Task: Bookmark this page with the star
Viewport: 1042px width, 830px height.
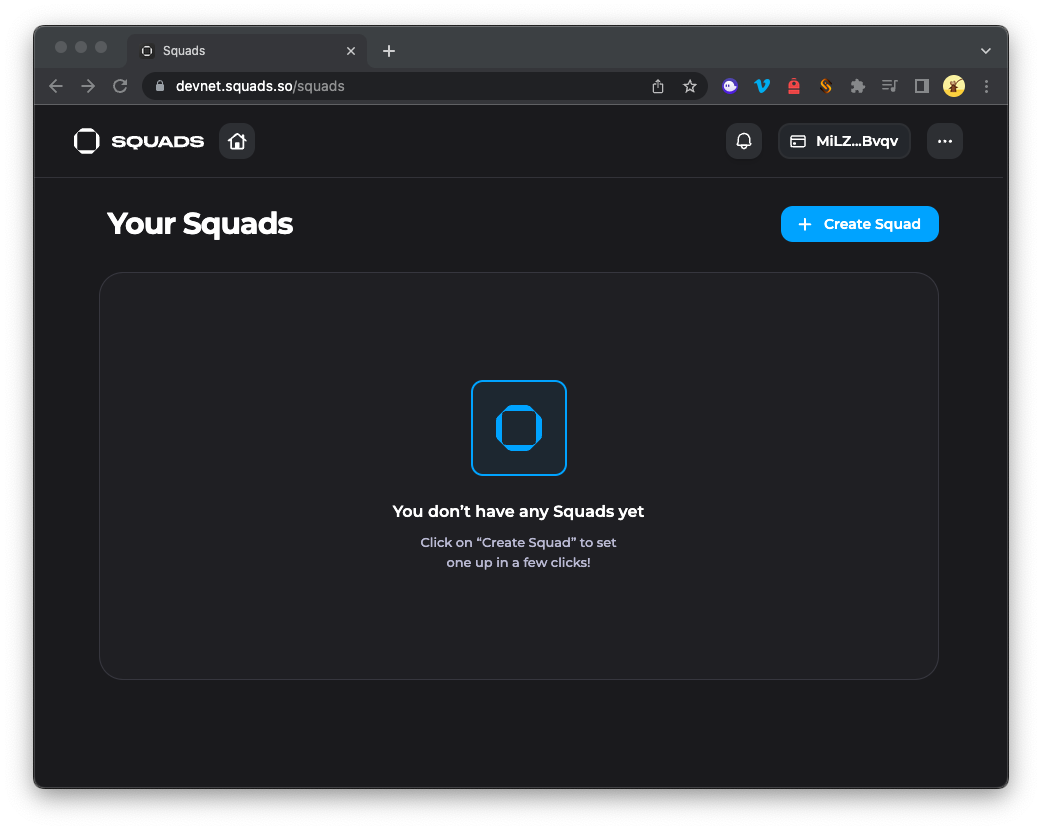Action: (690, 86)
